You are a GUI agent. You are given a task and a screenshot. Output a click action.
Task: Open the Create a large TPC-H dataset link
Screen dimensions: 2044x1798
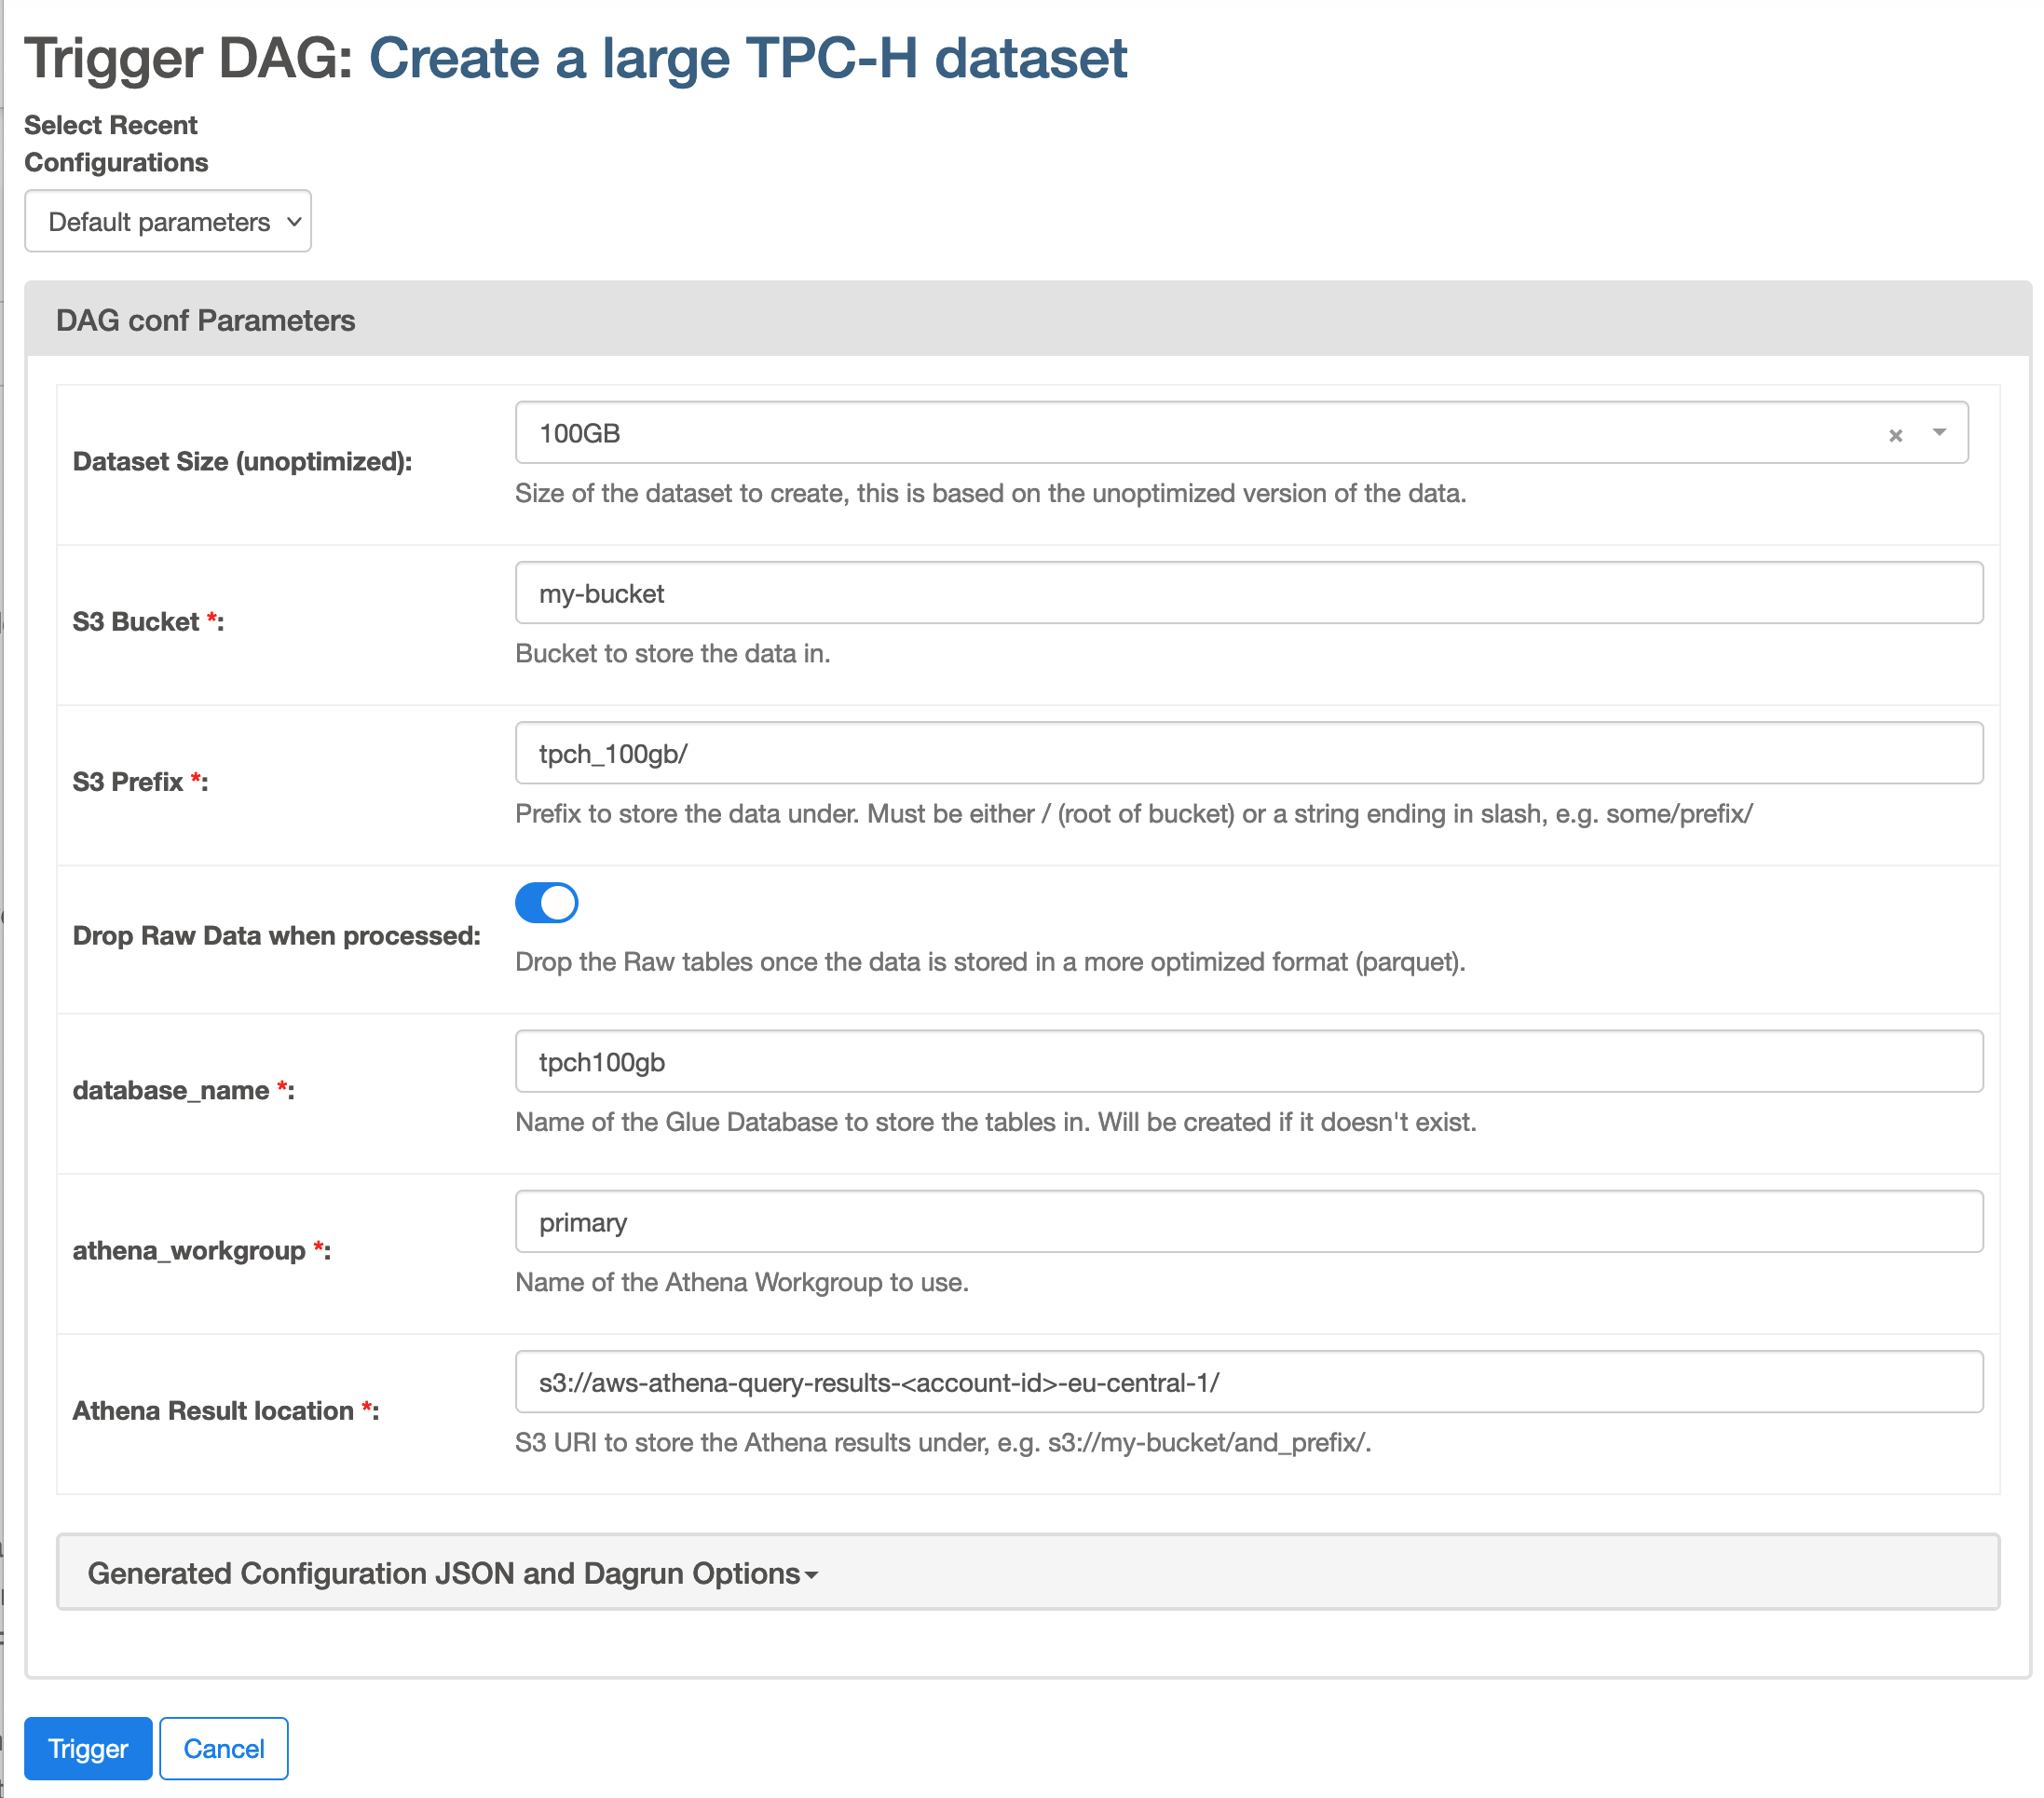[748, 58]
